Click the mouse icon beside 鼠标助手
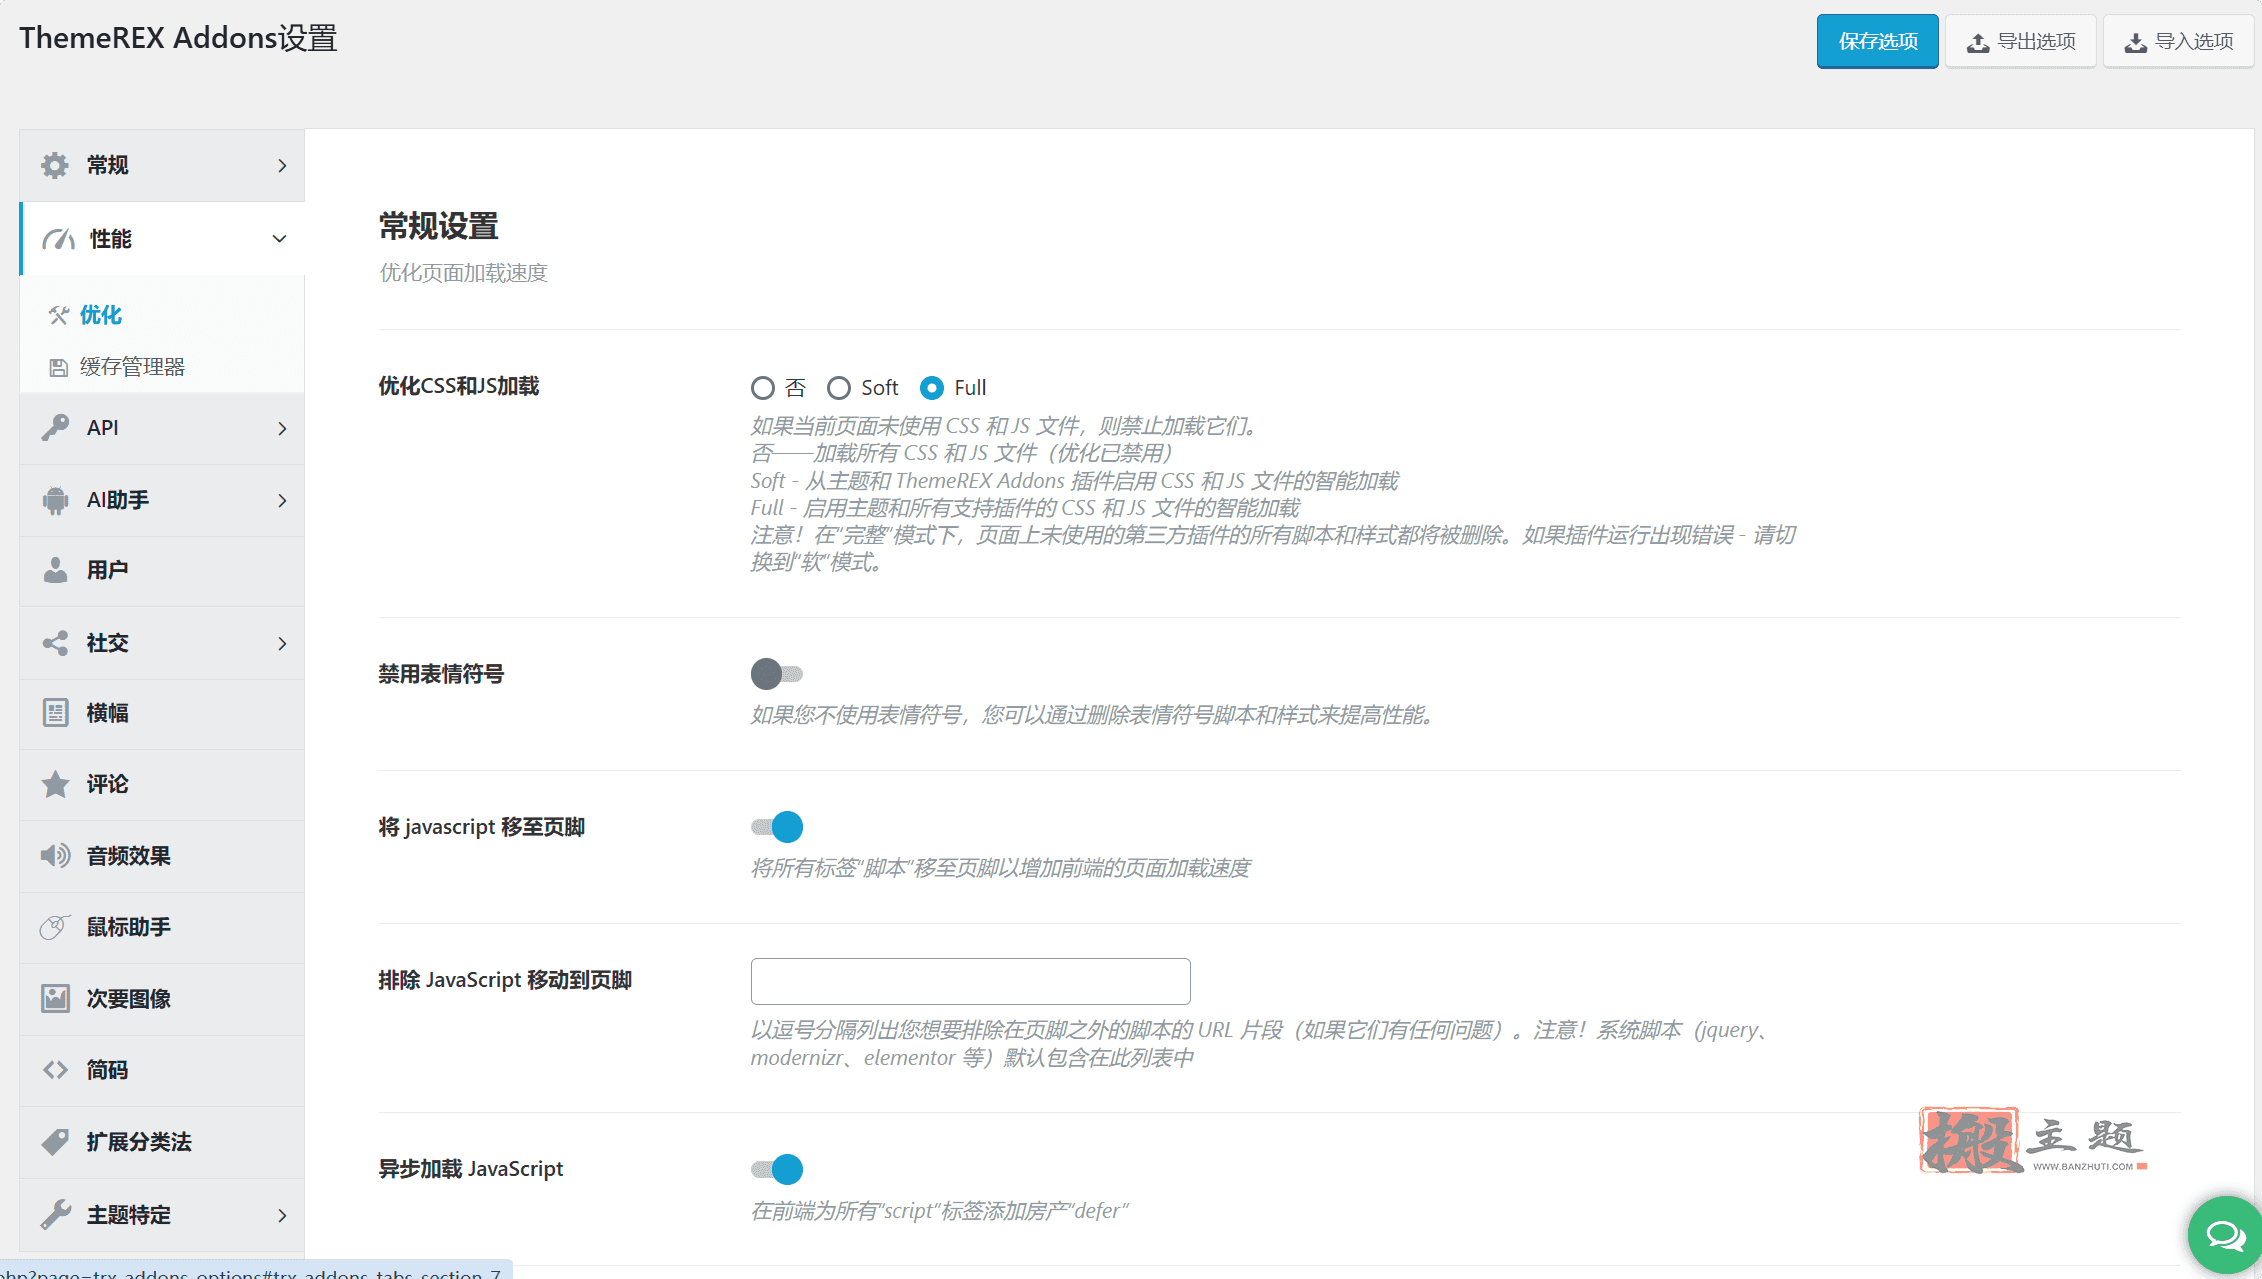Screen dimensions: 2262x1279 pyautogui.click(x=55, y=927)
